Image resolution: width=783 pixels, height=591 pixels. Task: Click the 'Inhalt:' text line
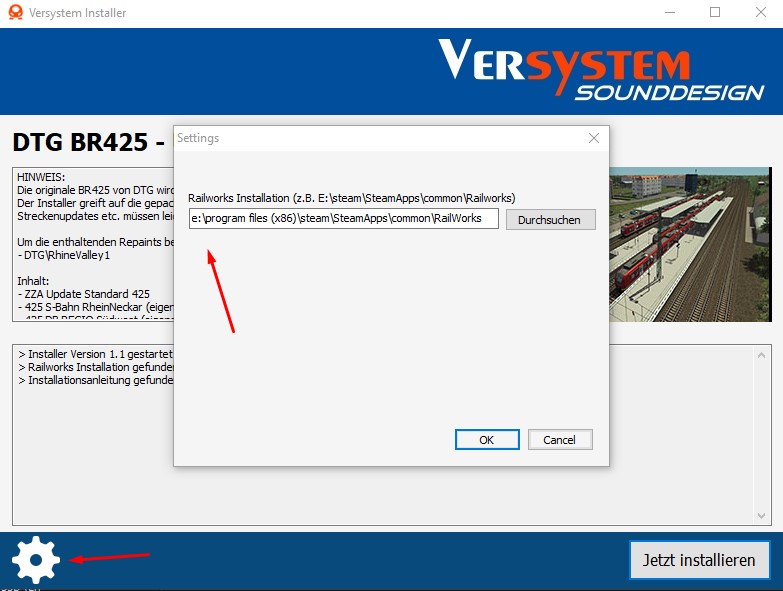click(x=33, y=281)
